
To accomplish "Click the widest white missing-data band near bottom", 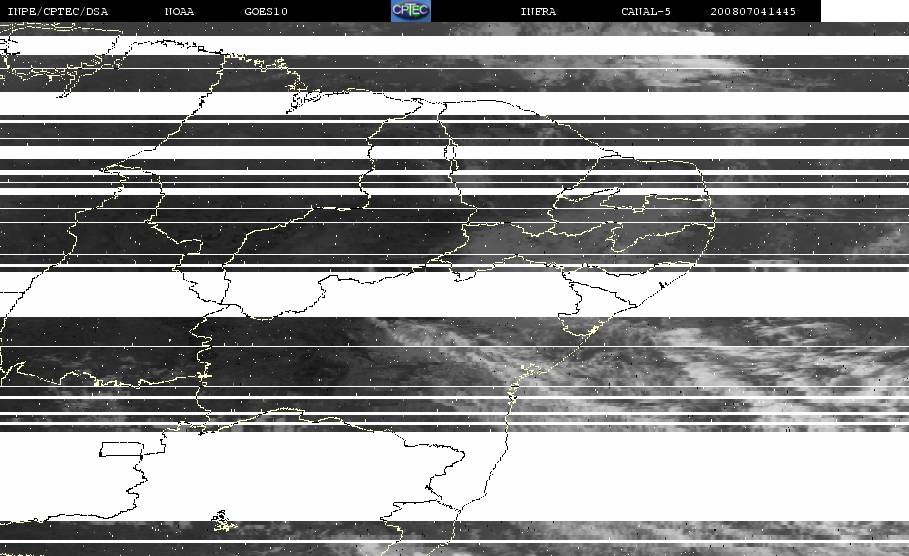I will click(454, 476).
